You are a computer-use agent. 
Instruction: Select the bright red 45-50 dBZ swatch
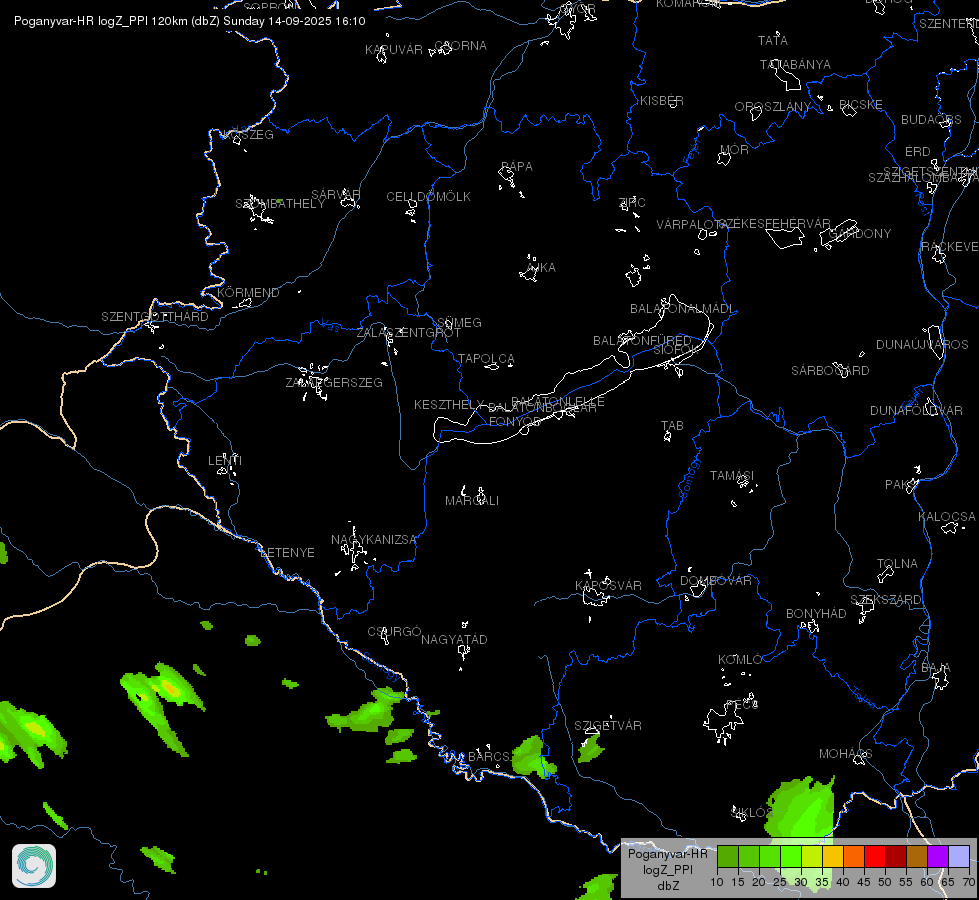(x=875, y=856)
